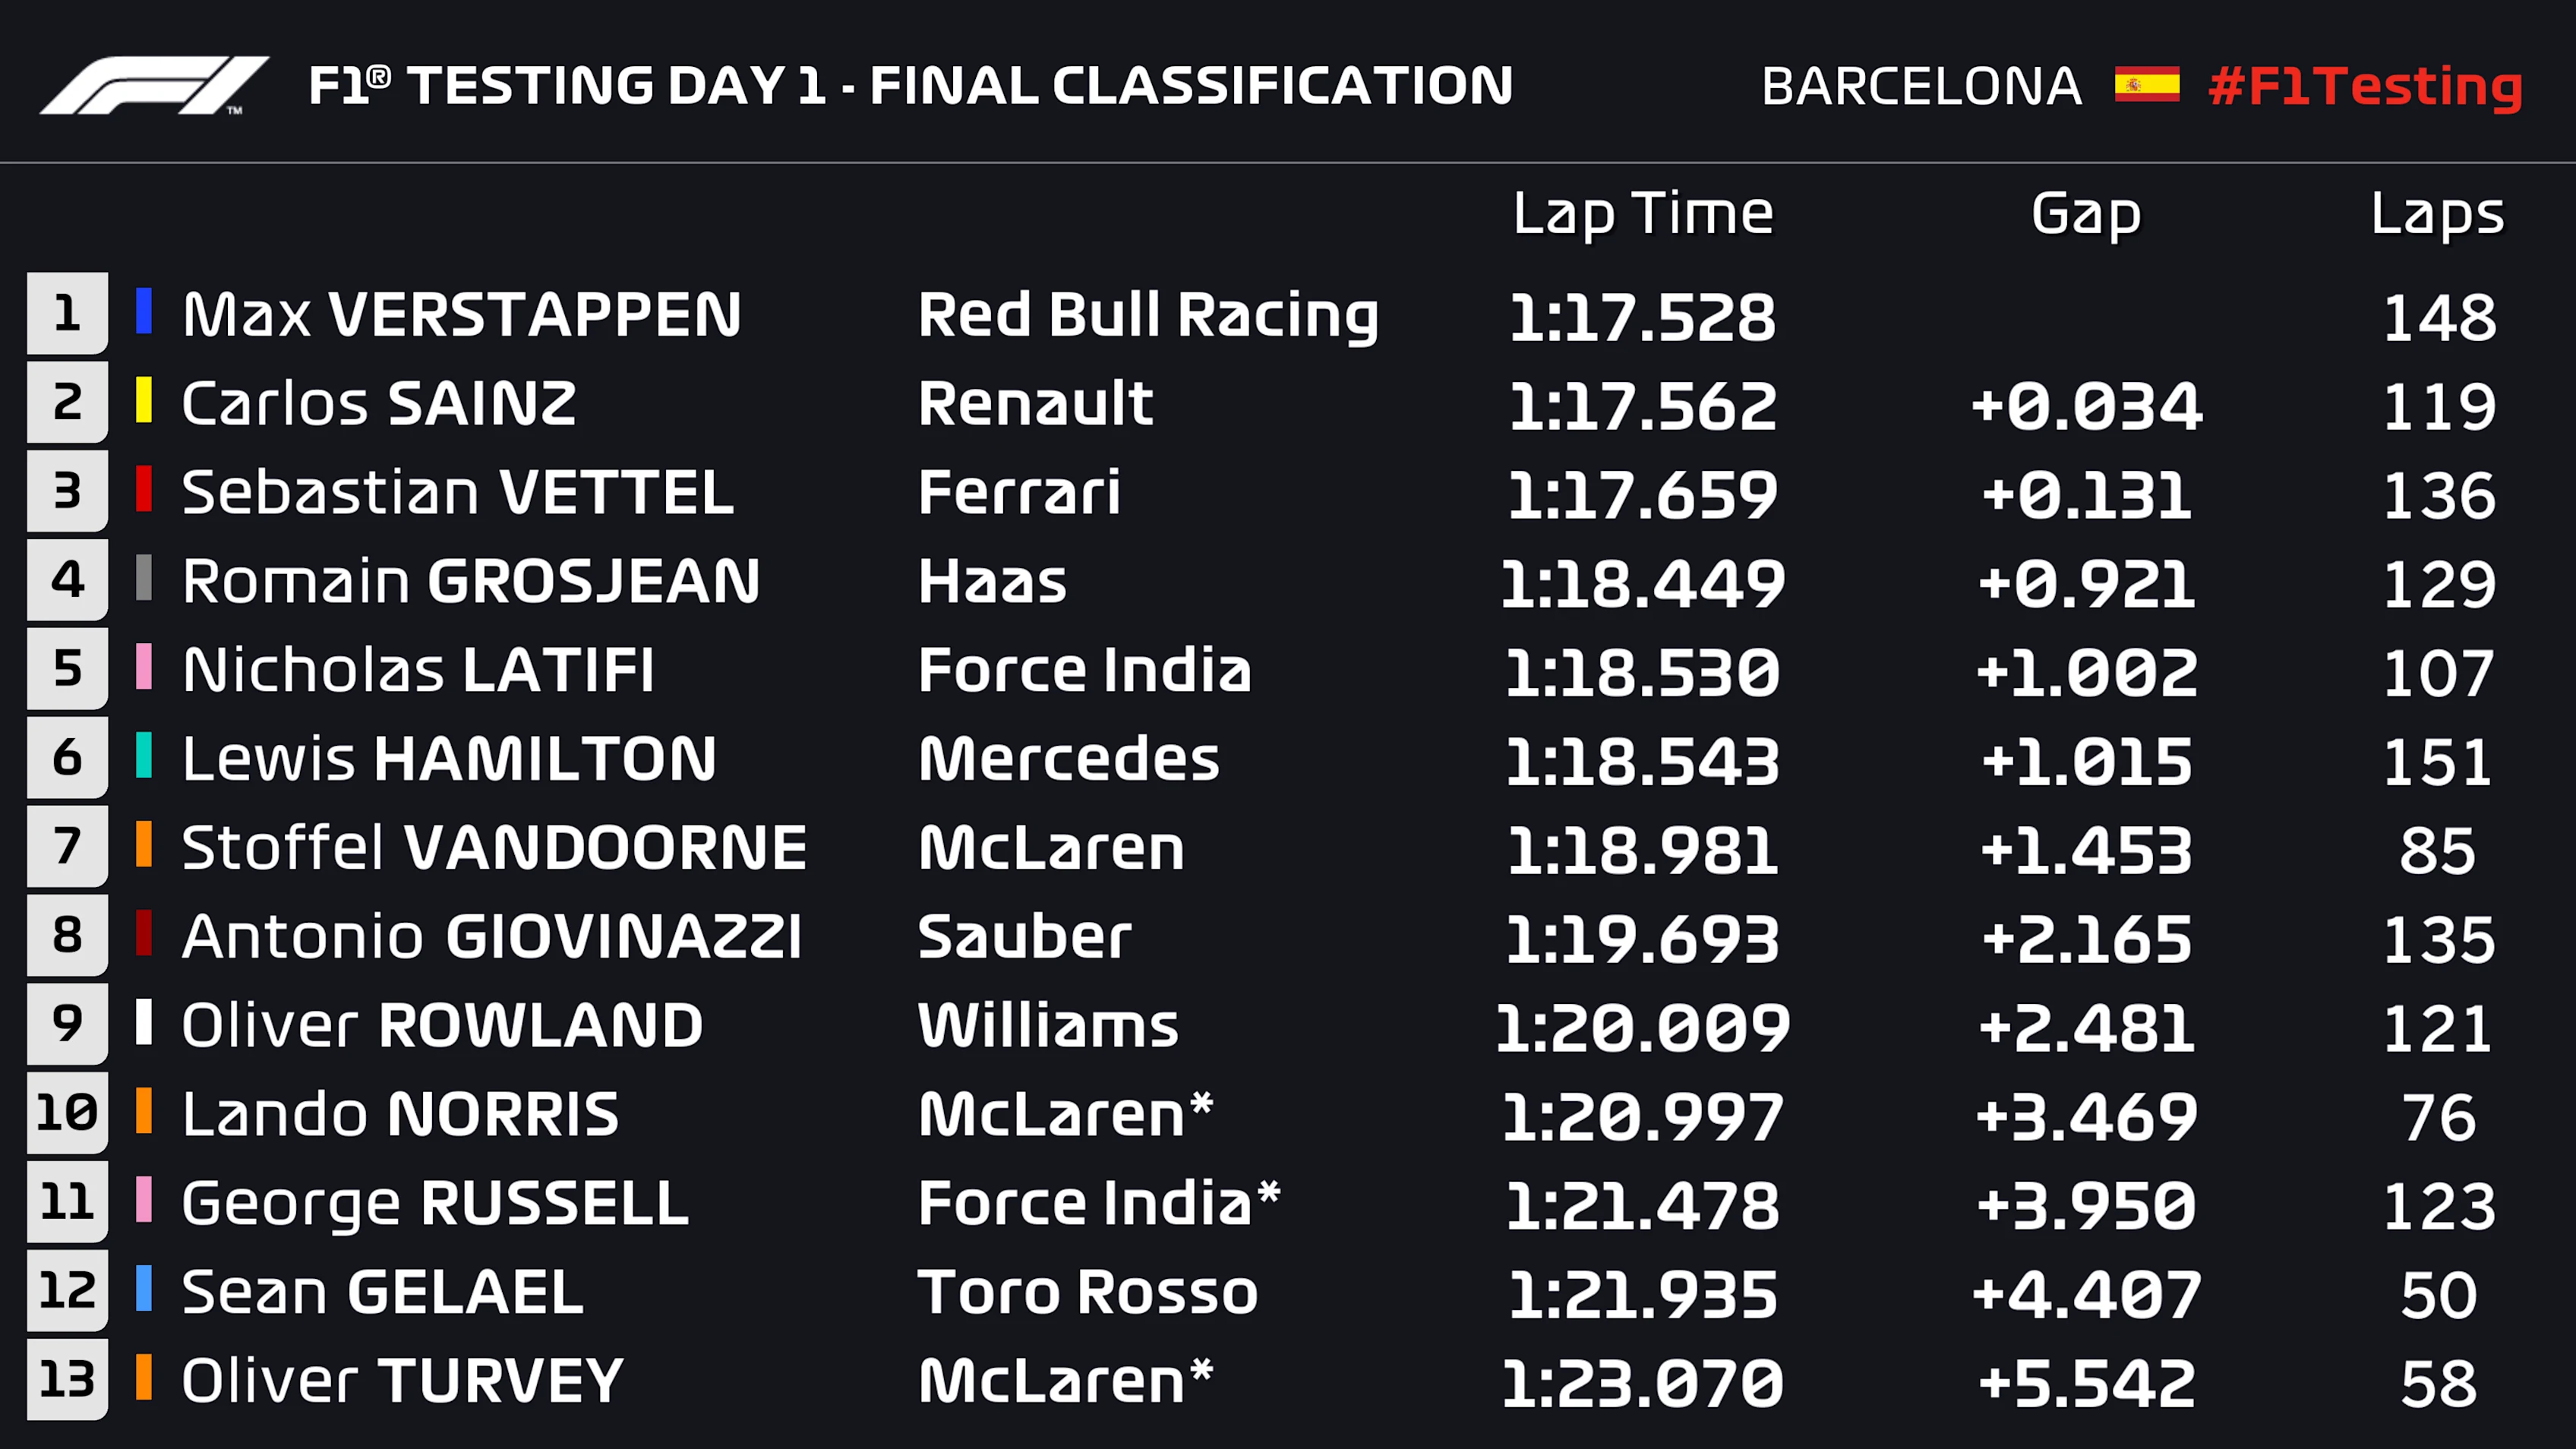
Task: Click Sebastian VETTEL's 1:17.659 lap time
Action: click(1642, 495)
